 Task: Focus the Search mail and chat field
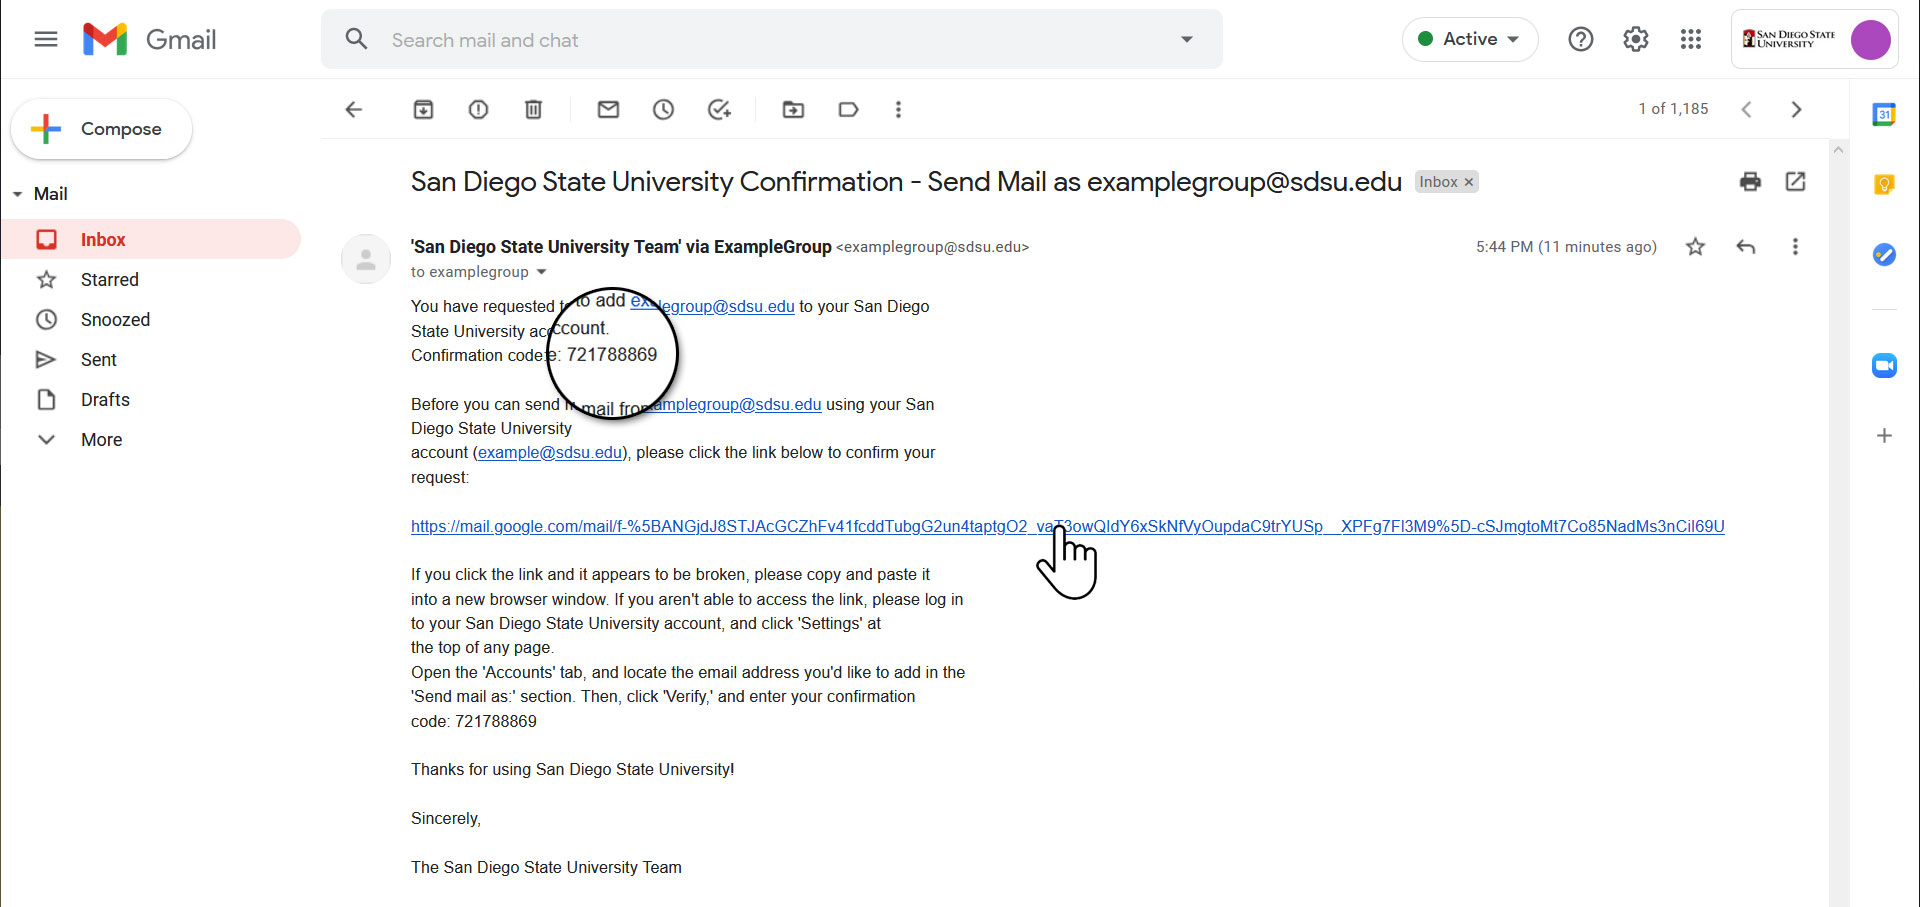pos(771,40)
